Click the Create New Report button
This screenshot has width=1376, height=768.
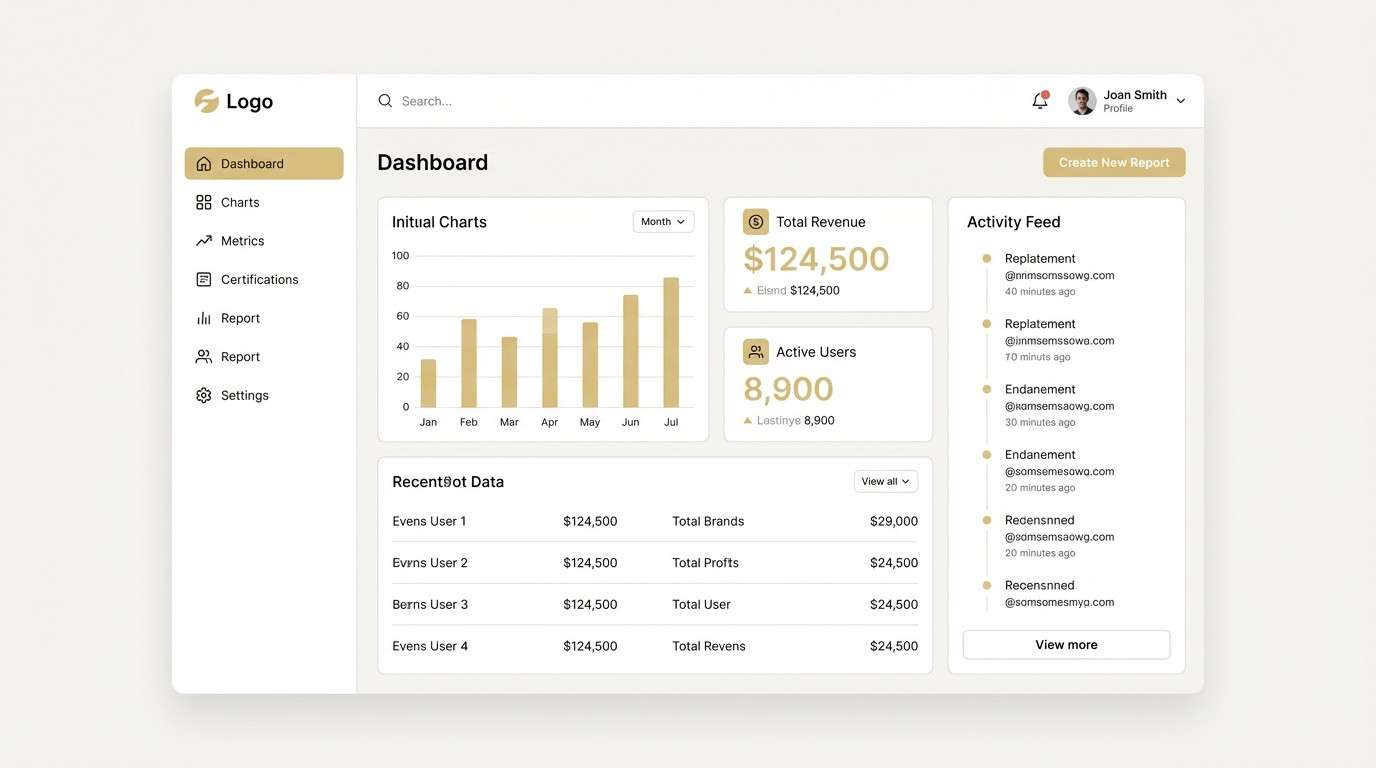pos(1115,160)
